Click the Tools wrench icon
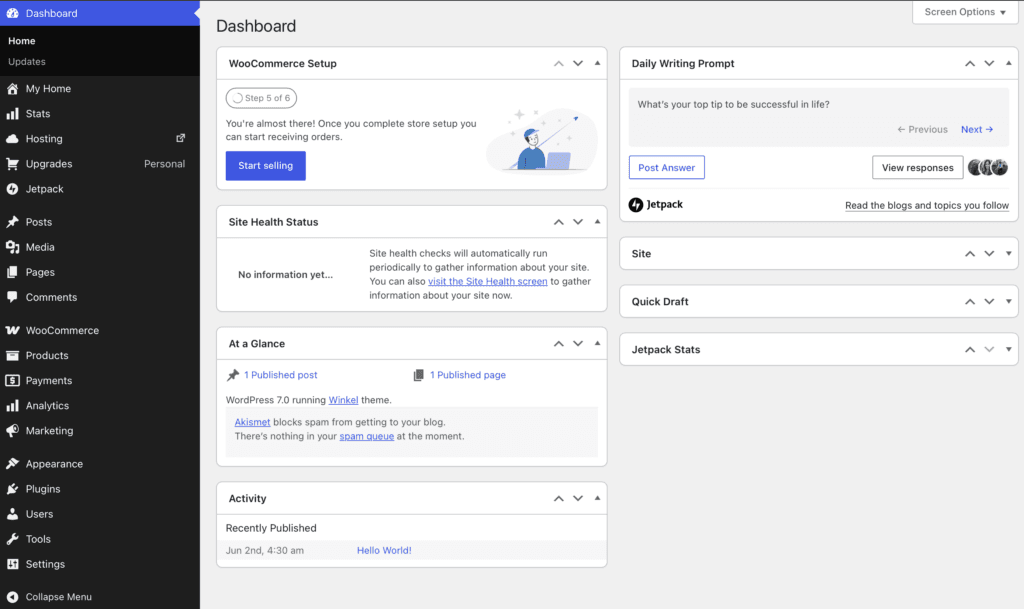1024x609 pixels. click(x=12, y=539)
